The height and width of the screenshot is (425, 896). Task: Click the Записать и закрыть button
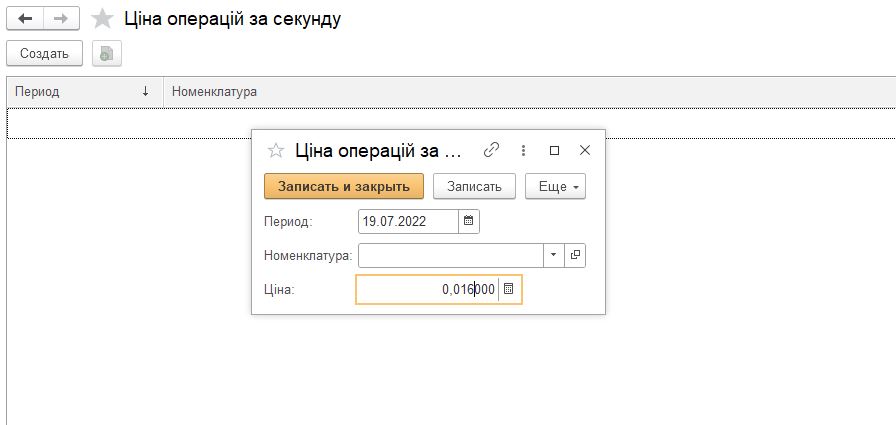[x=344, y=186]
